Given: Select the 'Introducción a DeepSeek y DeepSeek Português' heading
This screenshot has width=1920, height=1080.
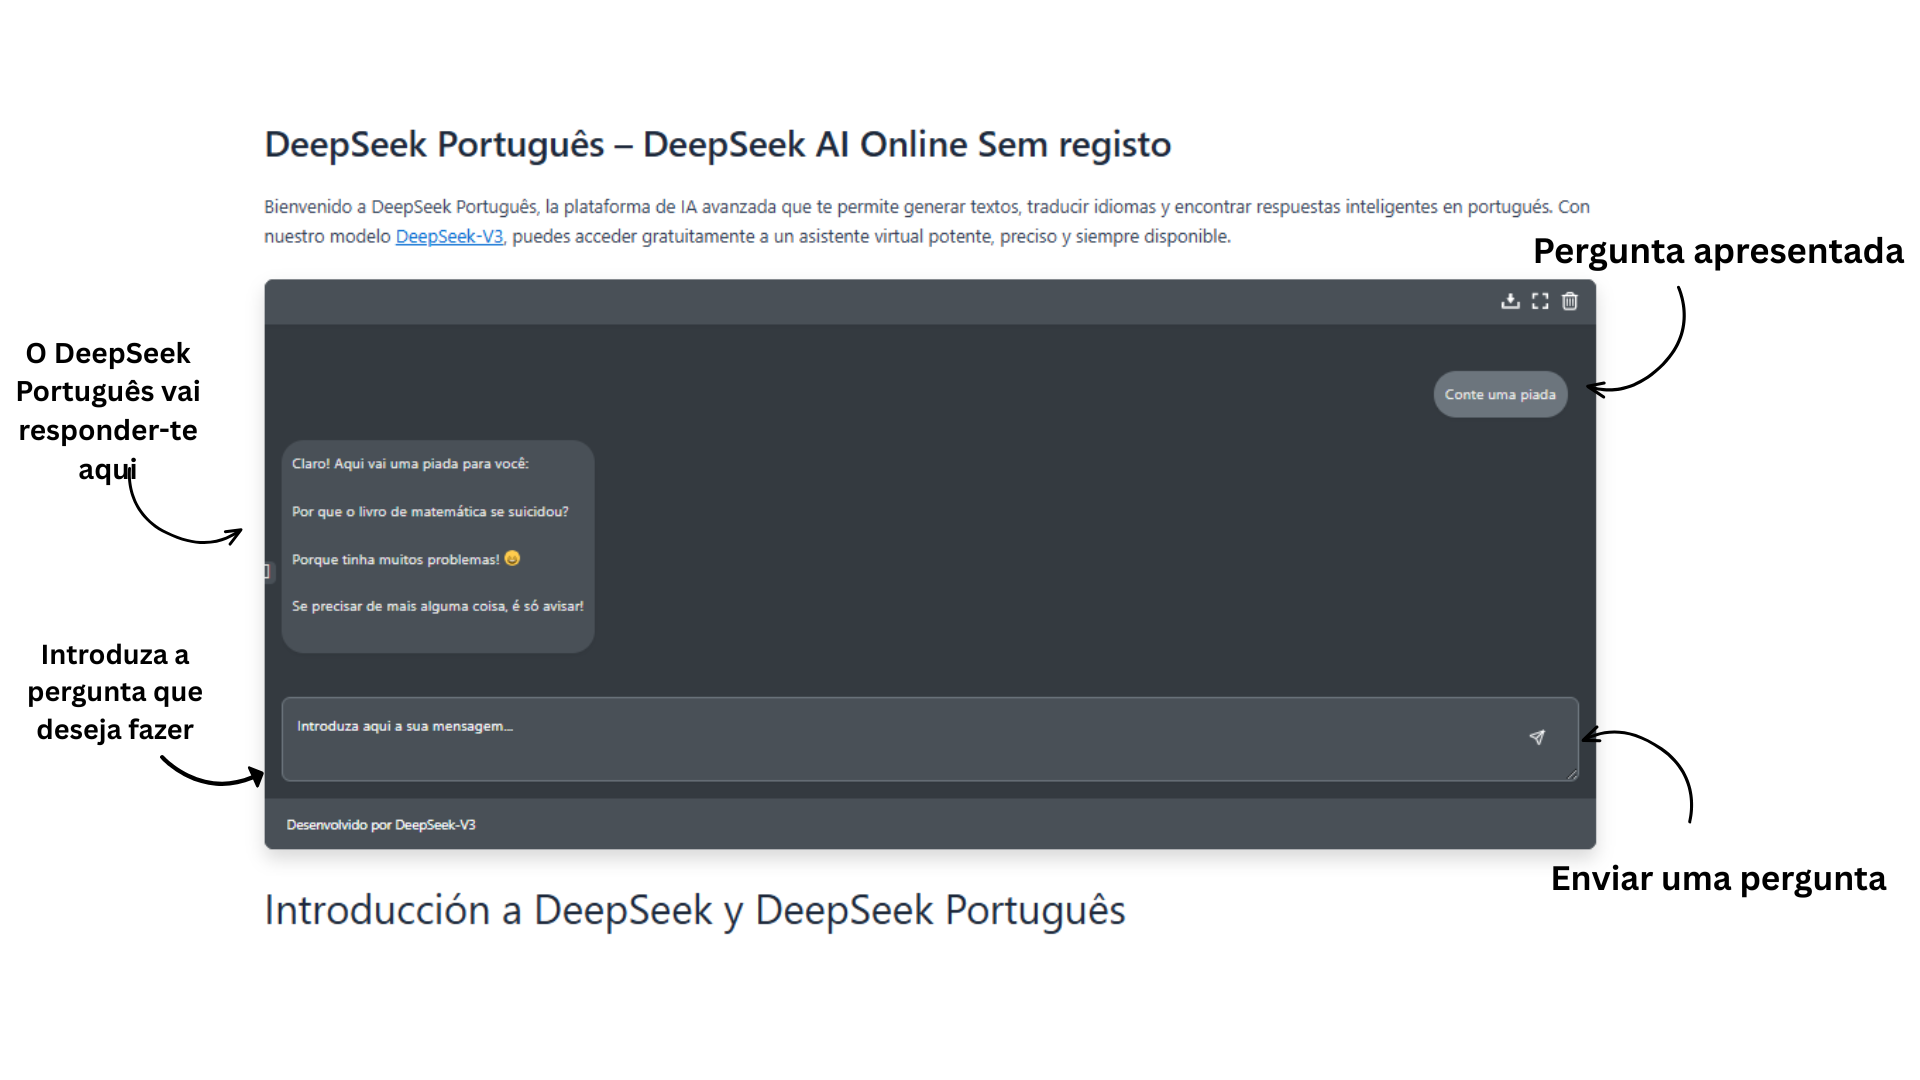Looking at the screenshot, I should (x=694, y=910).
